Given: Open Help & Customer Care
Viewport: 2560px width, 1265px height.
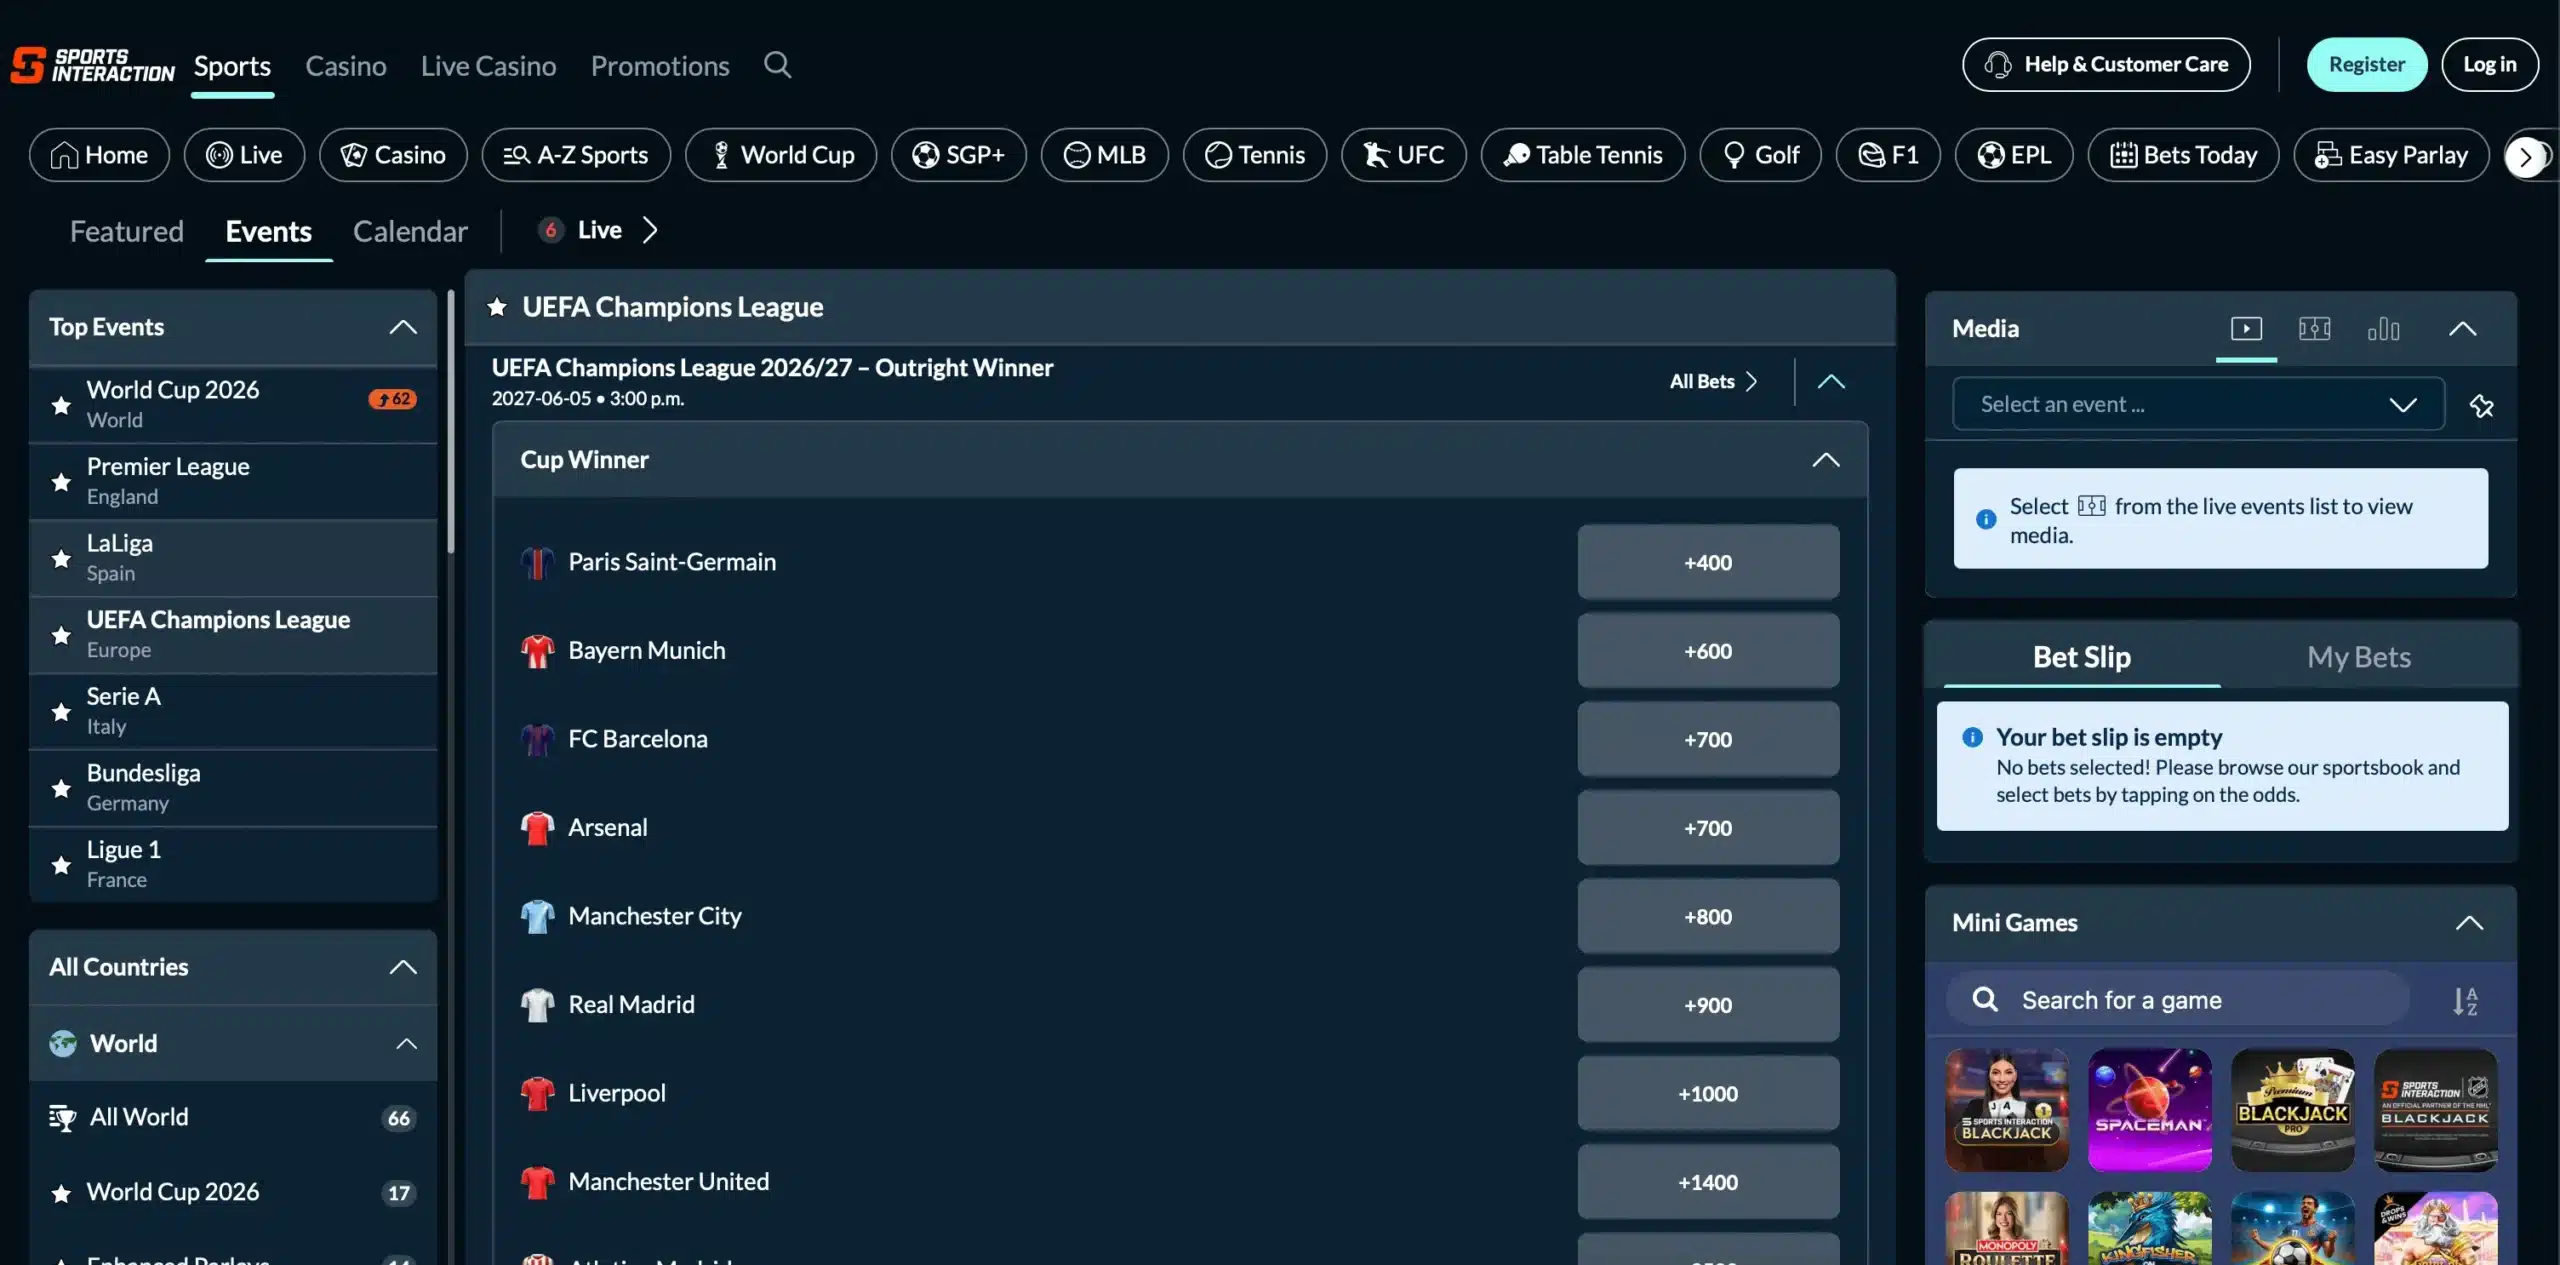Looking at the screenshot, I should tap(2106, 65).
